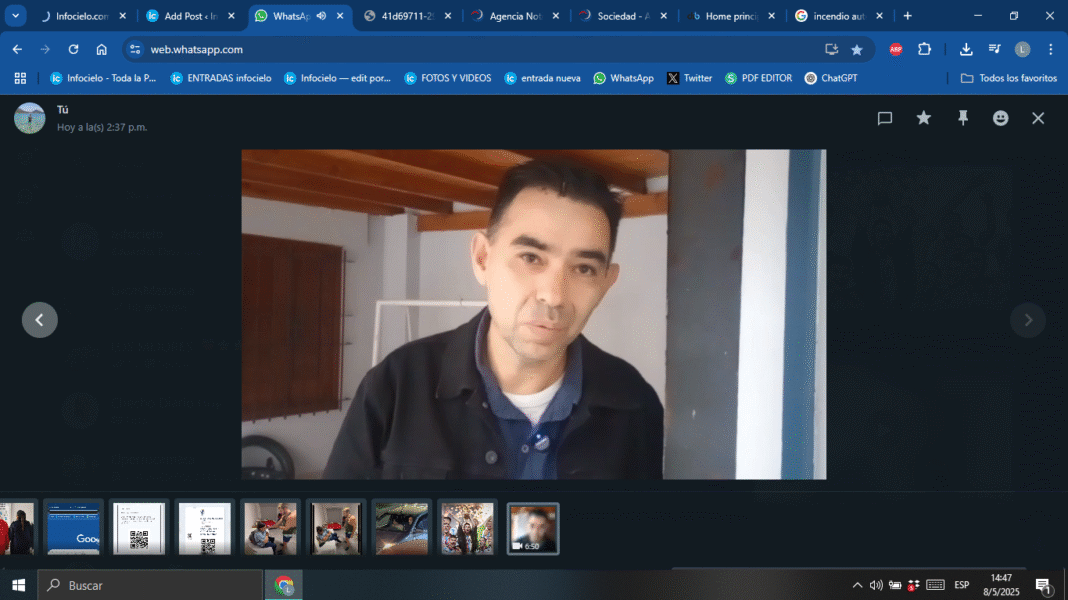Viewport: 1068px width, 600px height.
Task: Reload the WhatsApp Web page
Action: 73,50
